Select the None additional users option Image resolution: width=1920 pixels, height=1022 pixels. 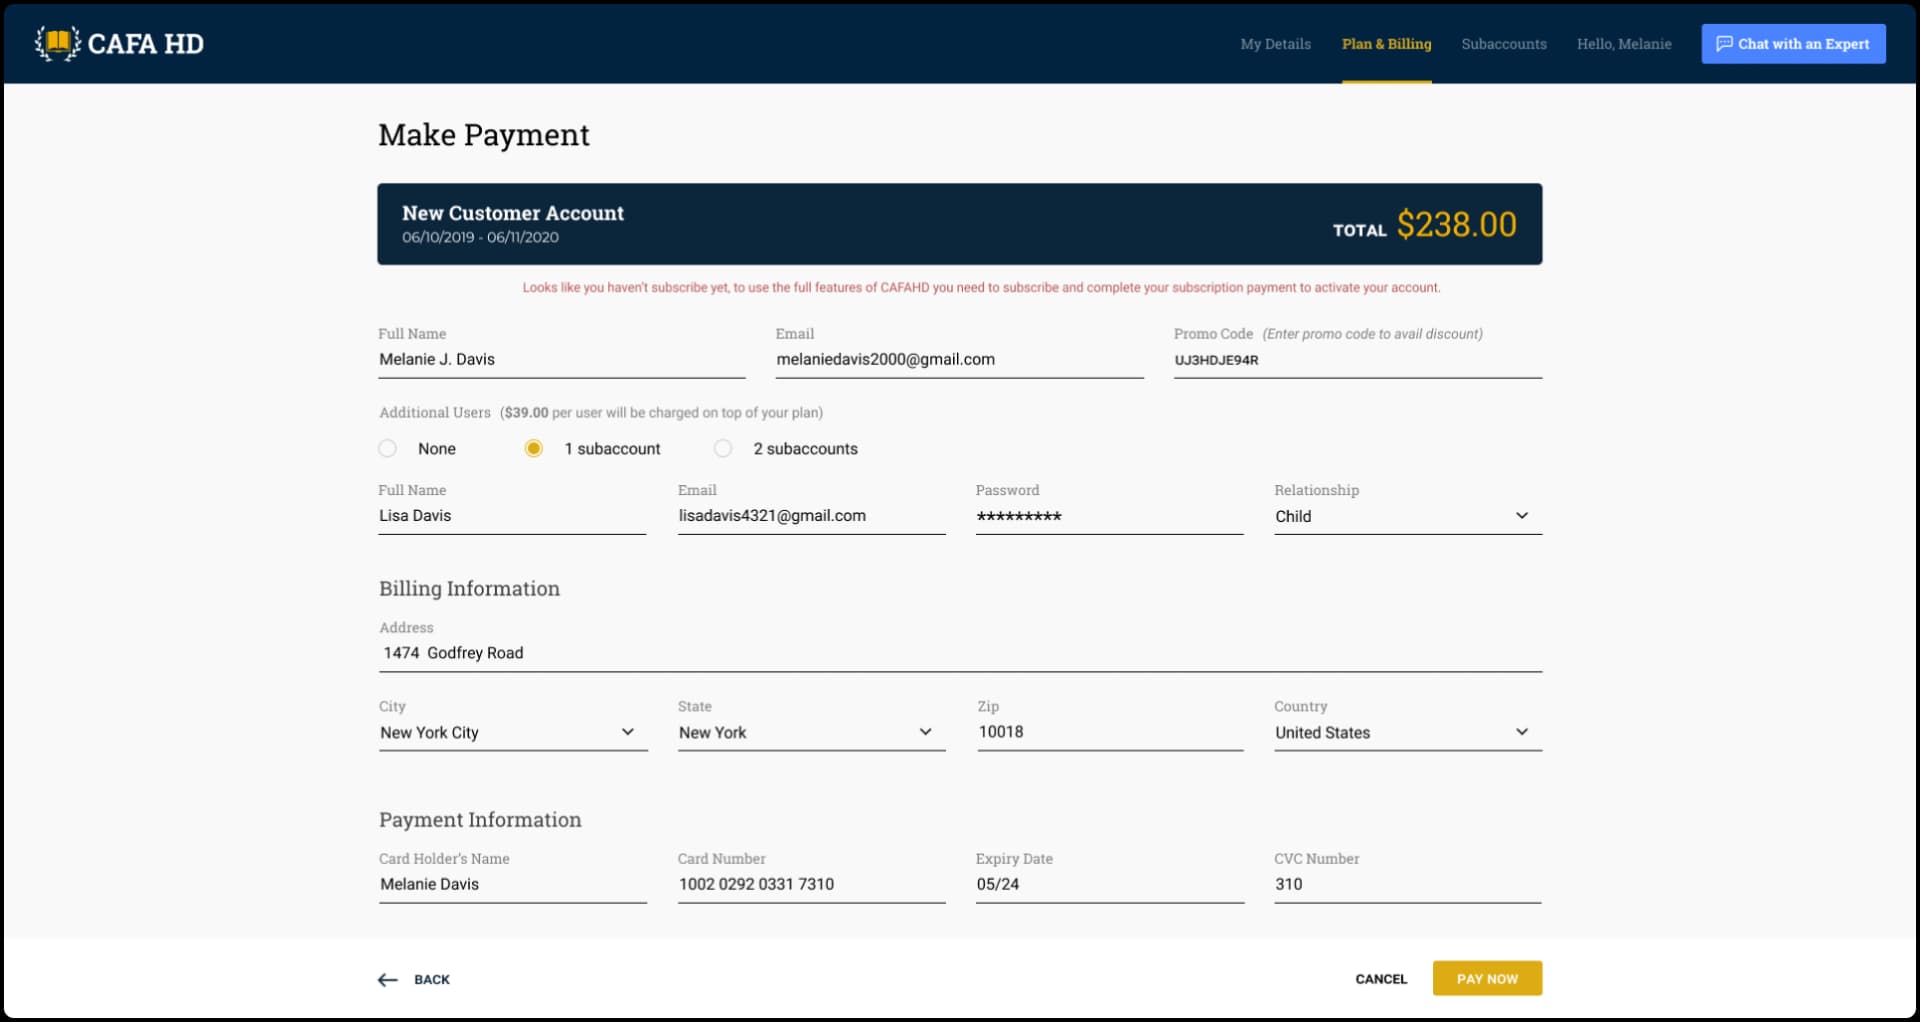[x=387, y=448]
